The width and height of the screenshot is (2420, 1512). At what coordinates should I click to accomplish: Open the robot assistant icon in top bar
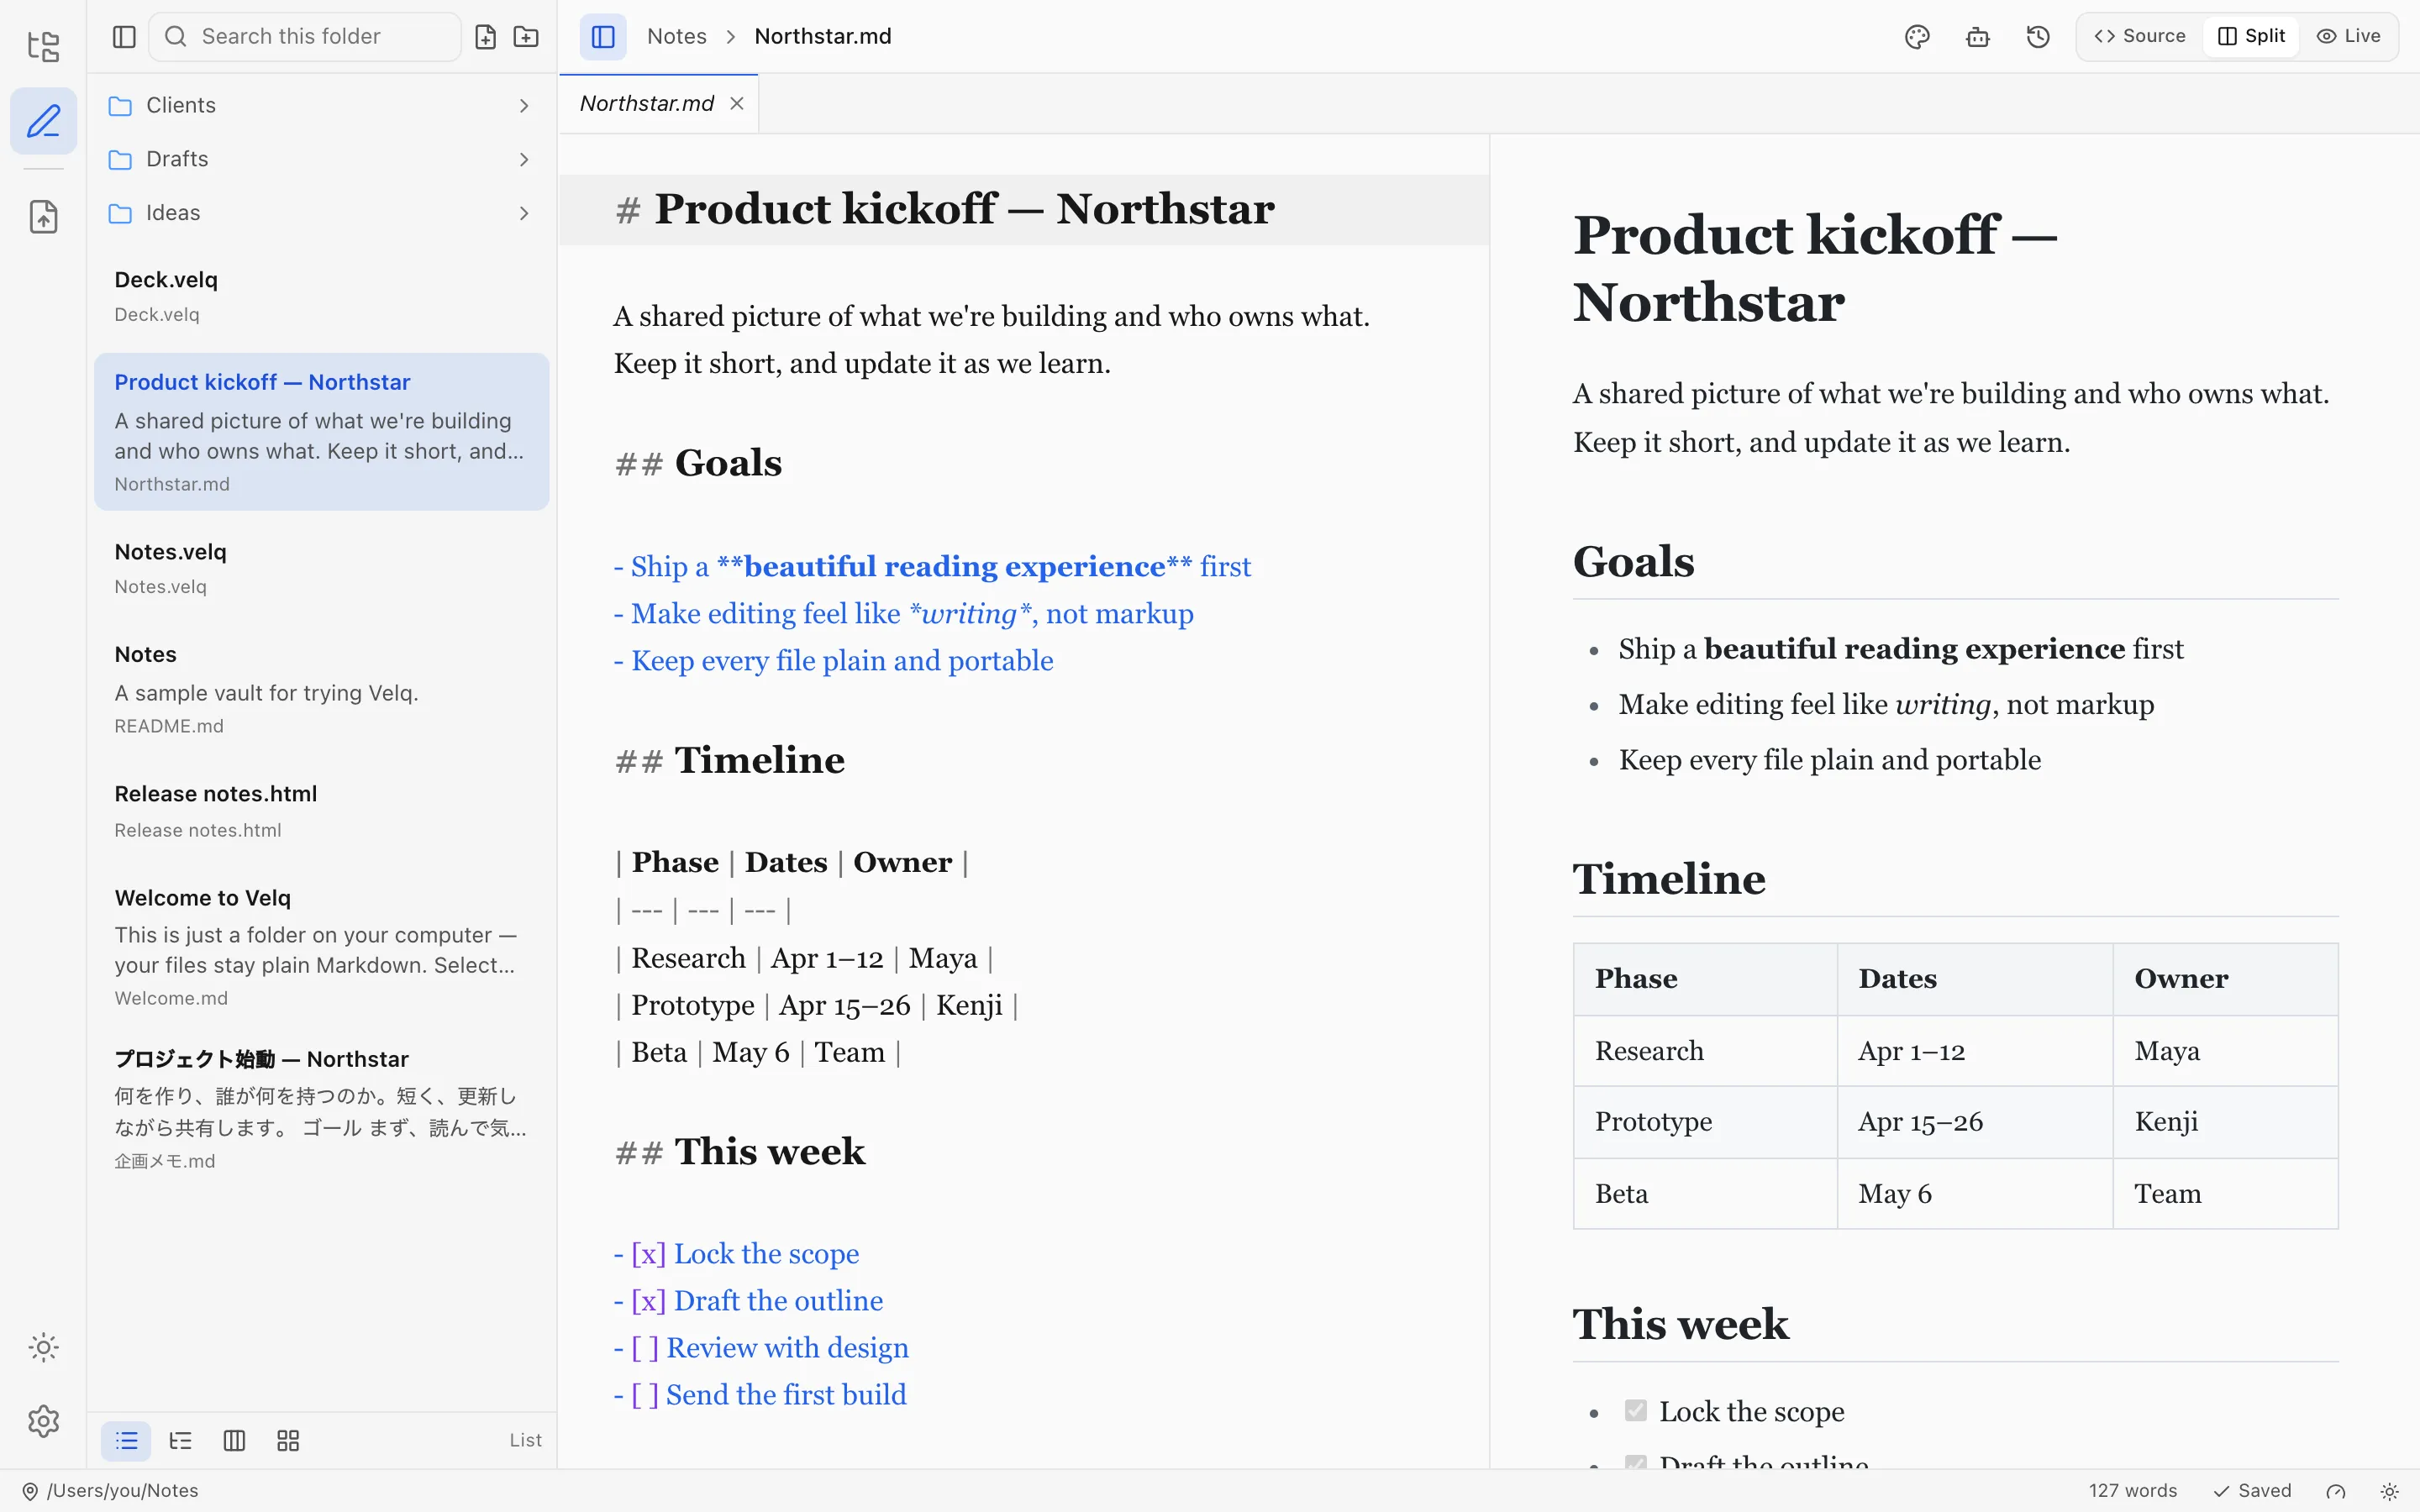click(1977, 37)
